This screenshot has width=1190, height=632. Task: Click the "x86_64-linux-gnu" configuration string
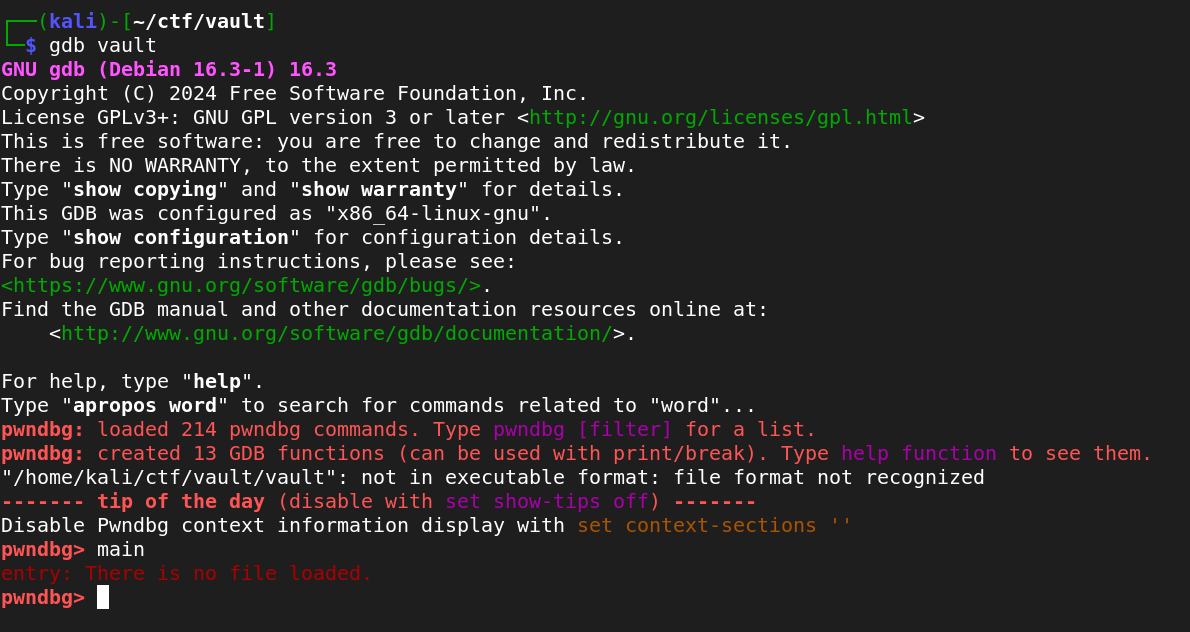point(439,213)
